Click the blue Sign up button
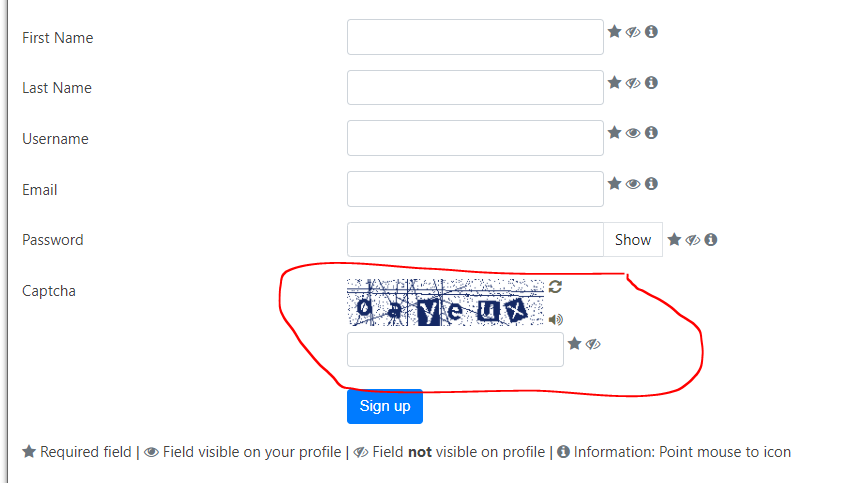The height and width of the screenshot is (483, 863). click(385, 407)
